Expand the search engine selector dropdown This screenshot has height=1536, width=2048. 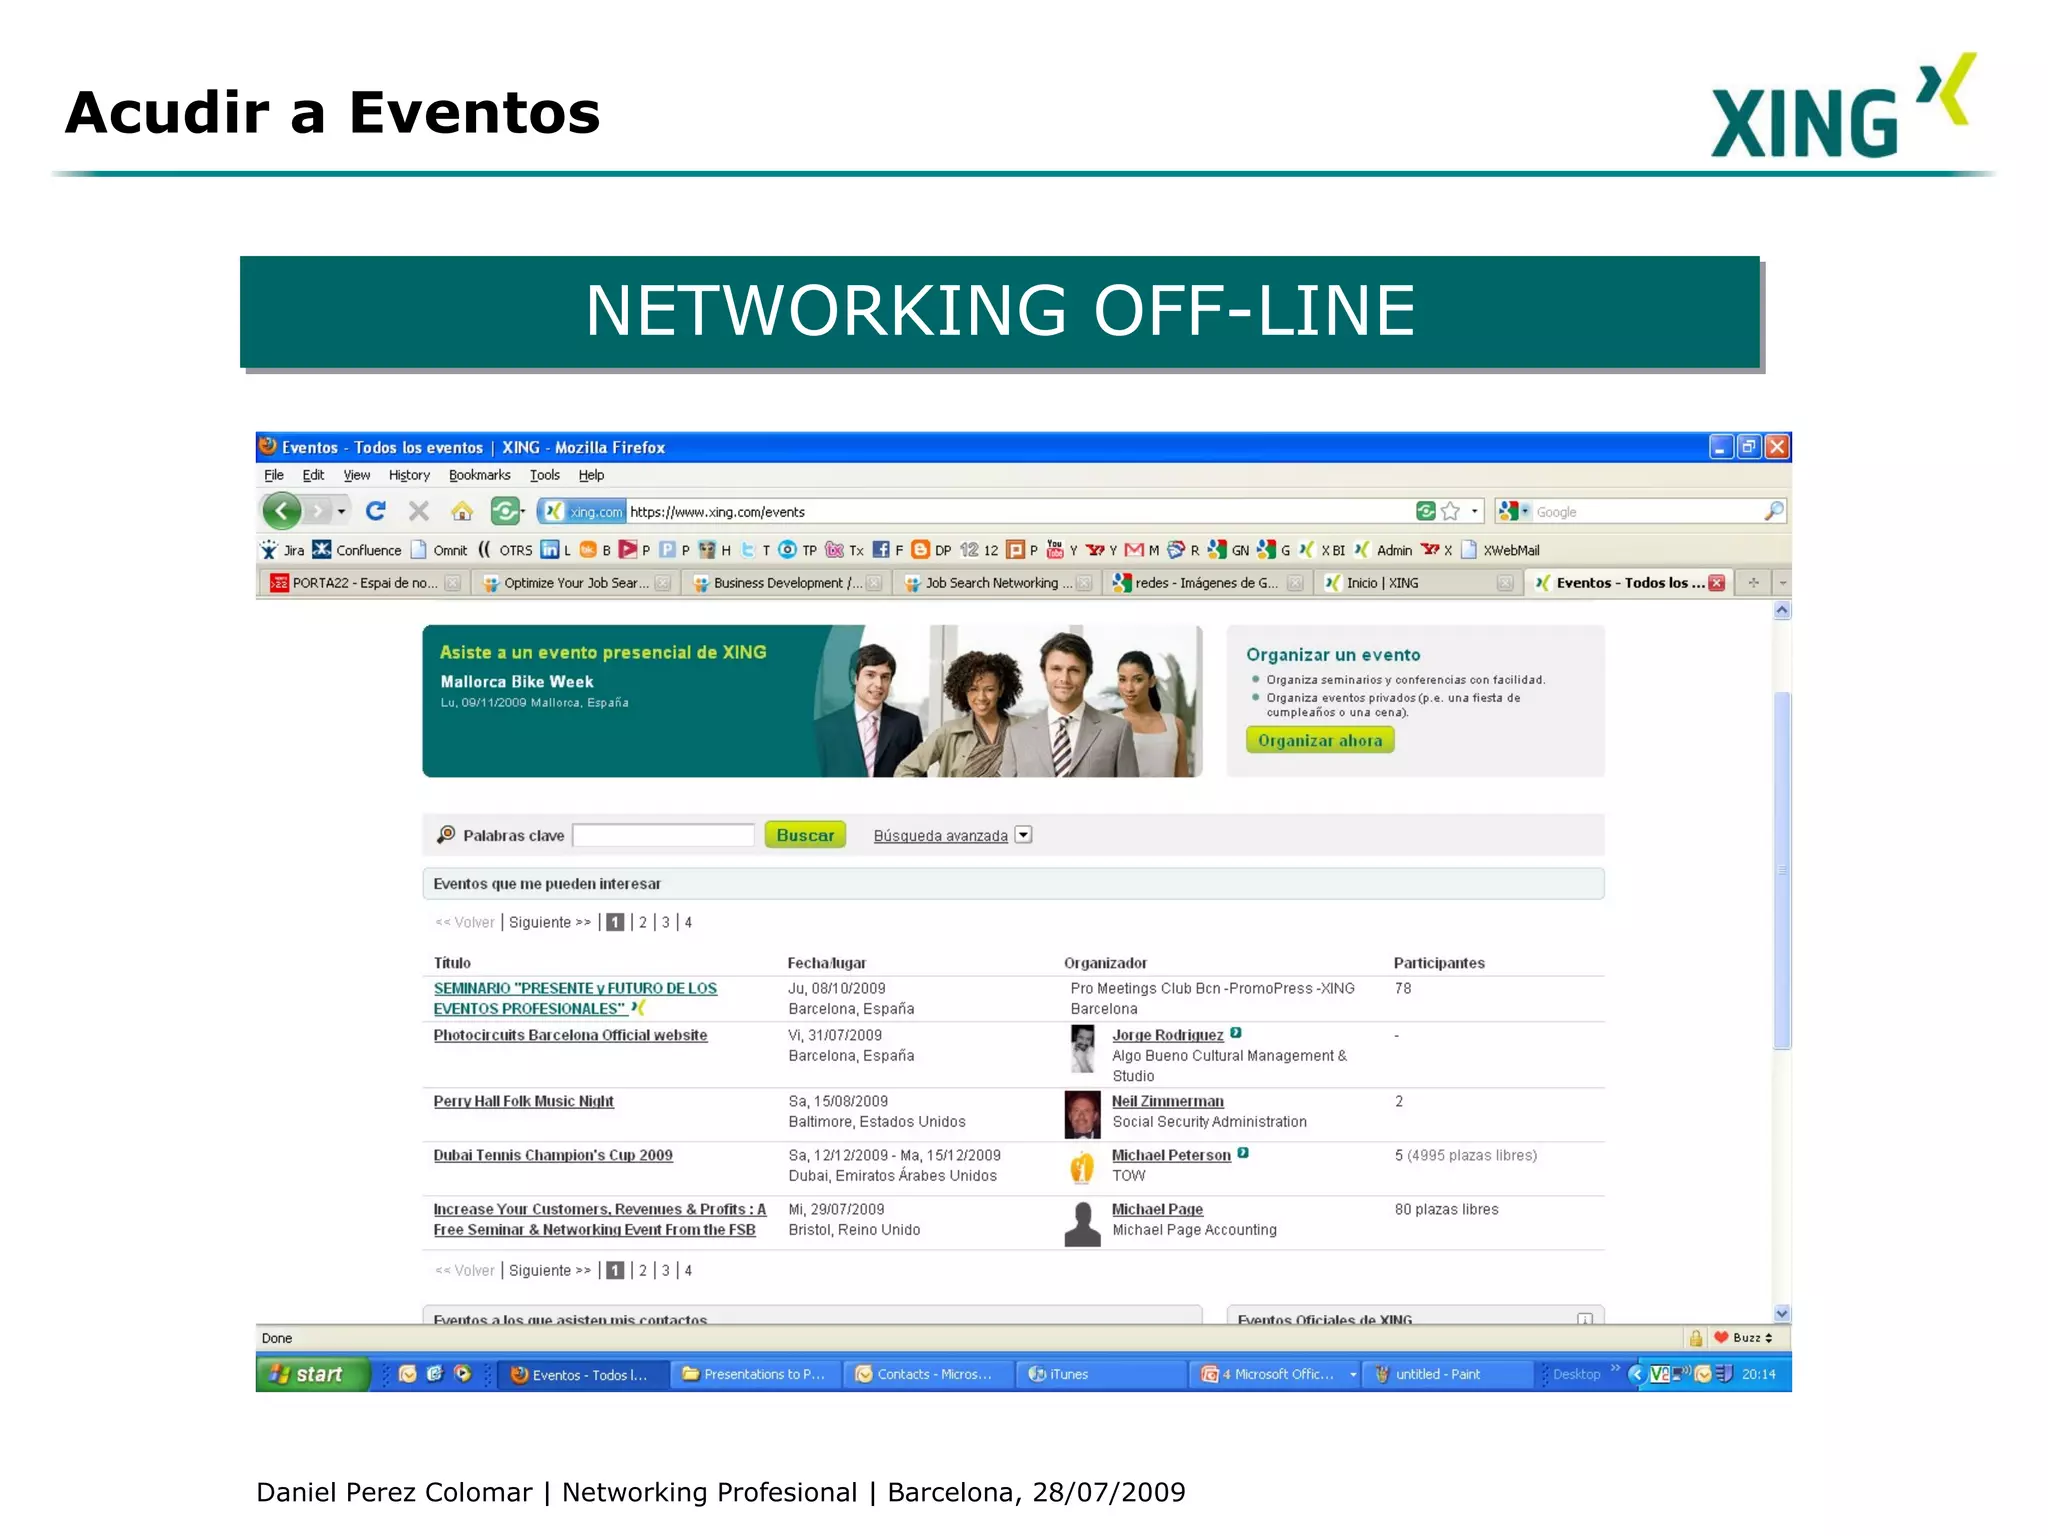pyautogui.click(x=1526, y=511)
